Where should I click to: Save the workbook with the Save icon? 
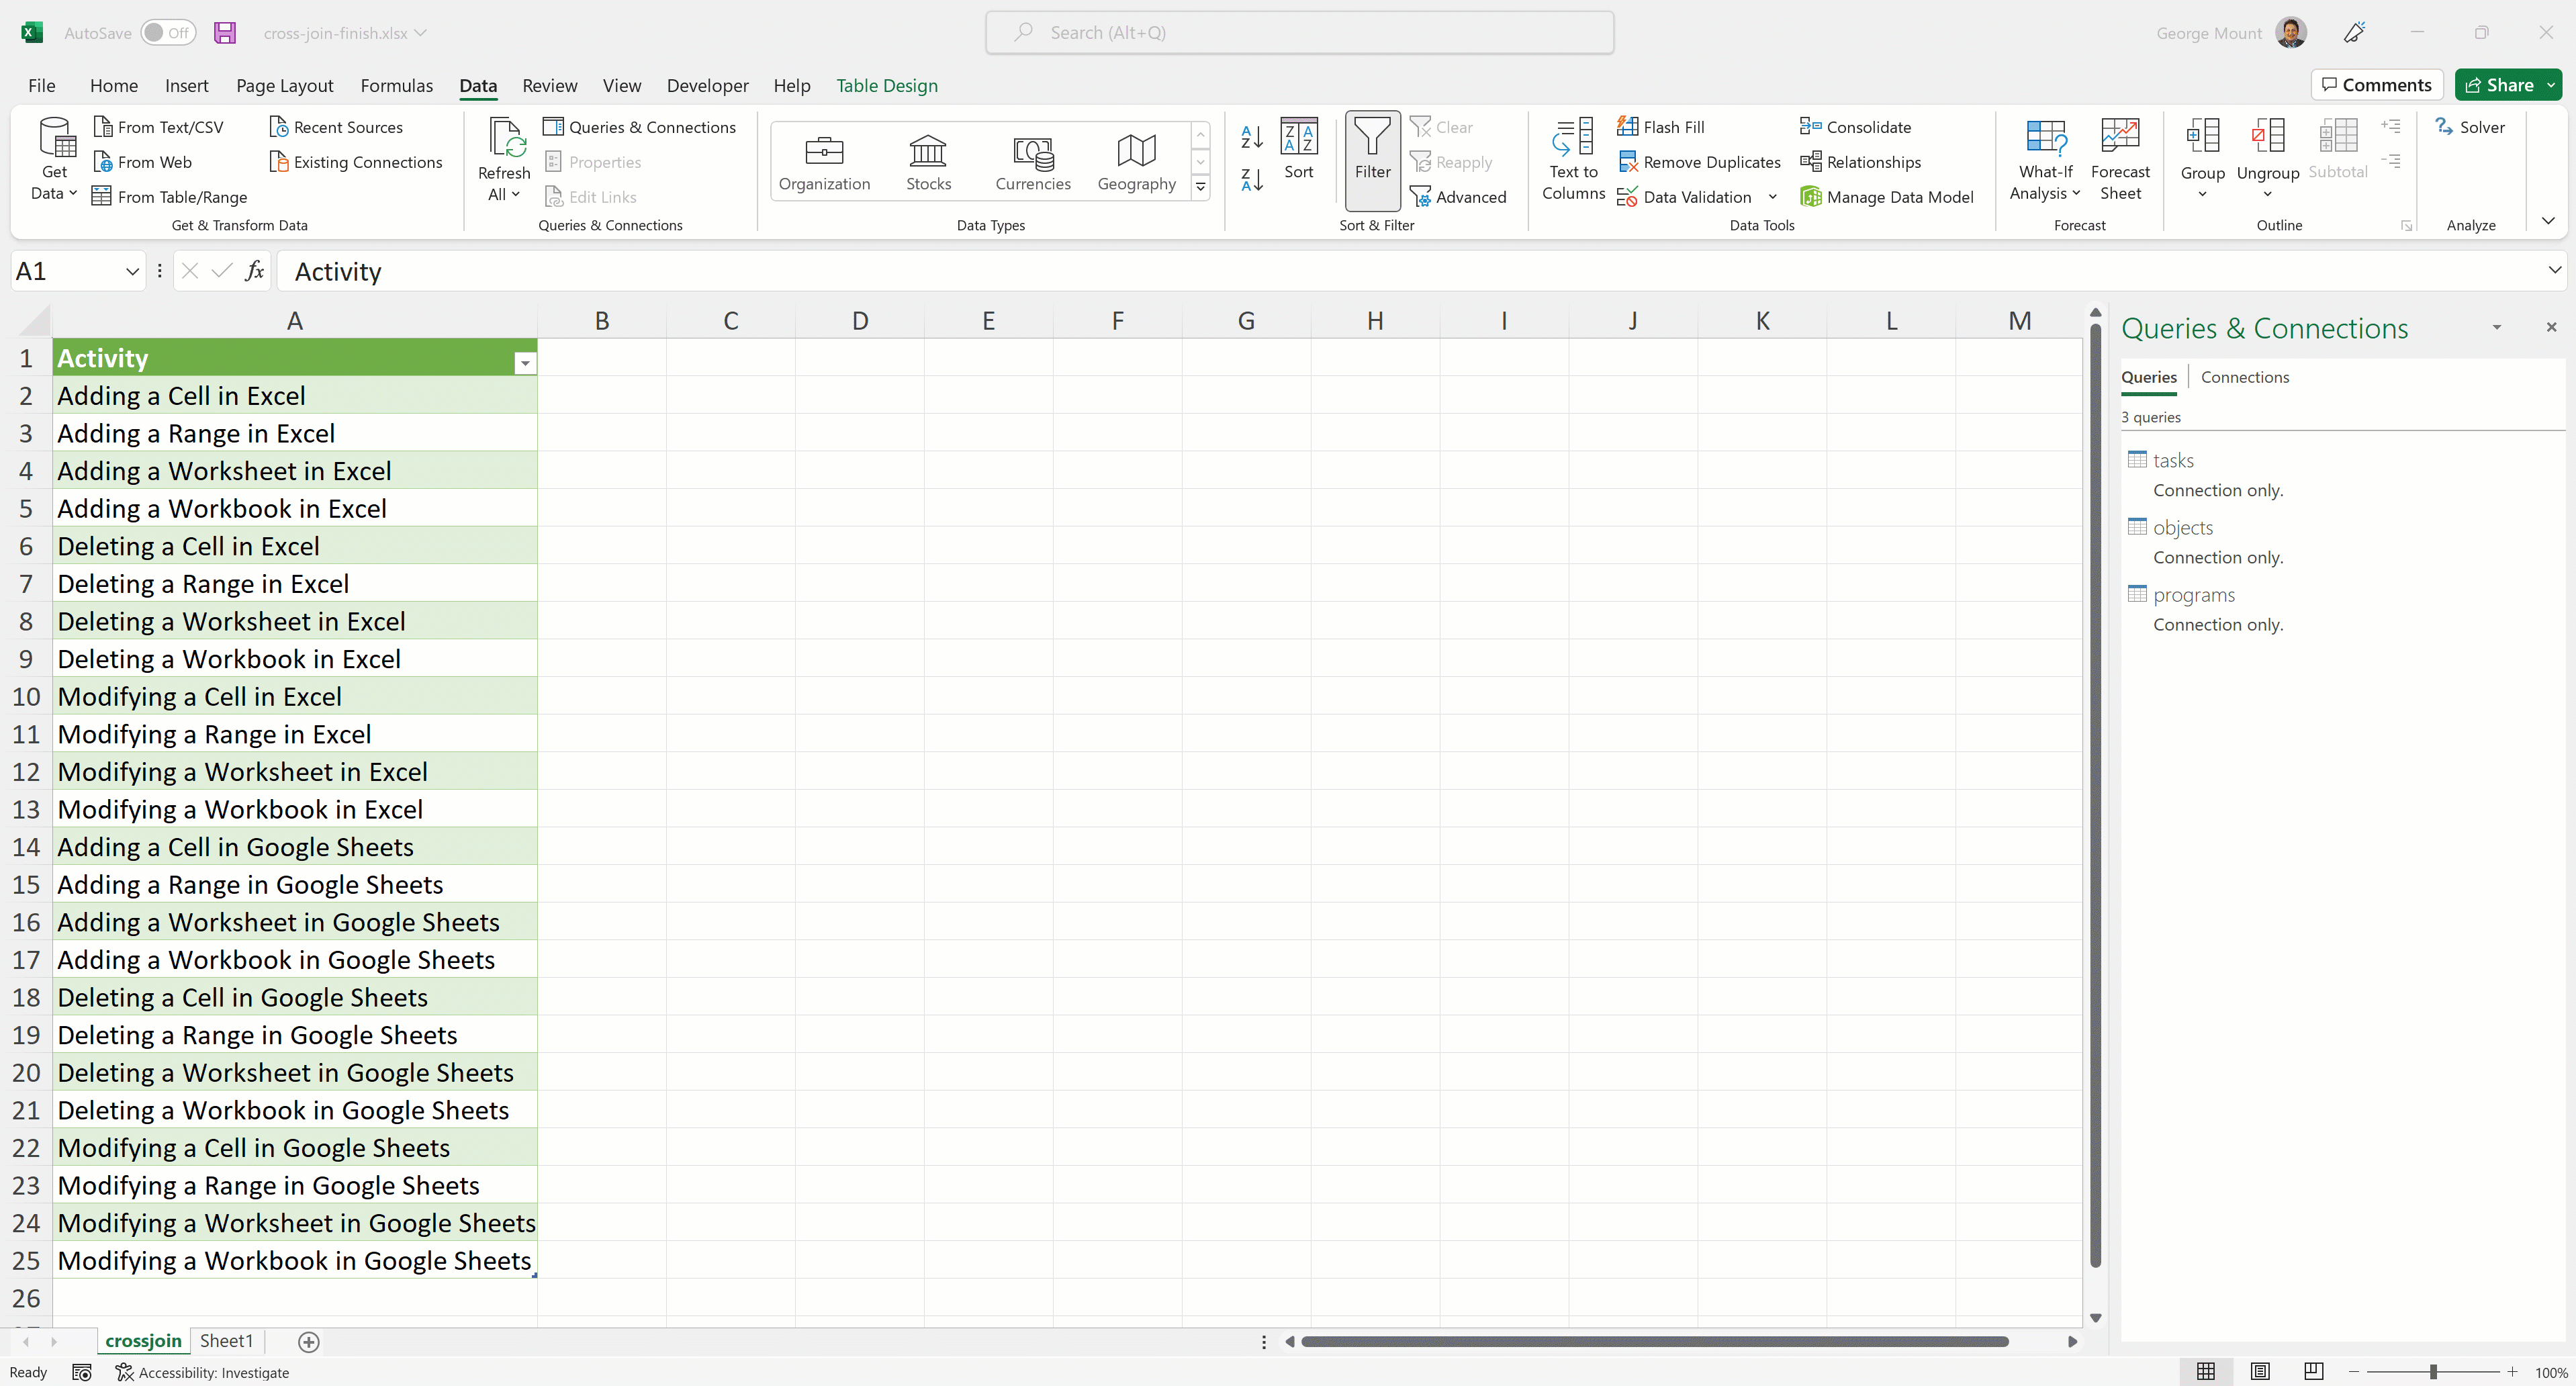[225, 33]
